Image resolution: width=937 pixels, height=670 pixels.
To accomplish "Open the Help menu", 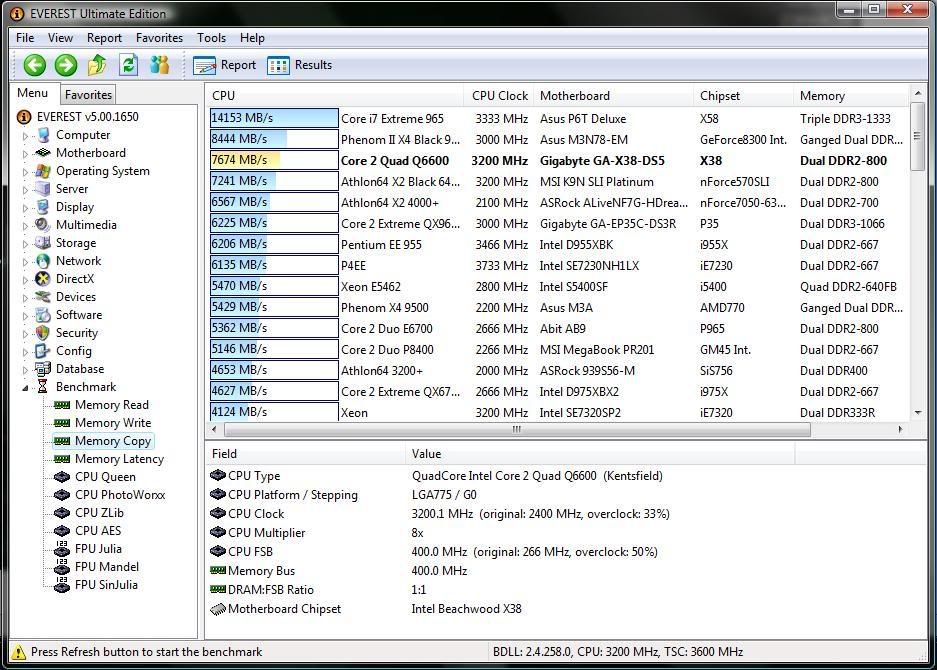I will point(252,38).
